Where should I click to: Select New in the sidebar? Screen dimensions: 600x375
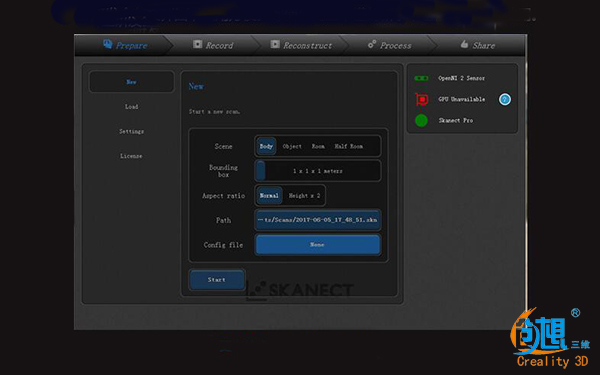131,82
